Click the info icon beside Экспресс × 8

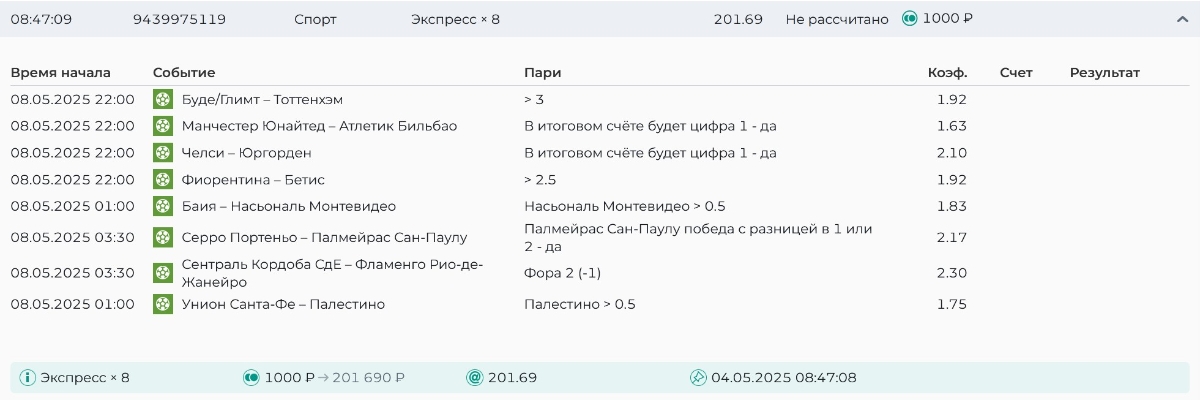pos(28,378)
